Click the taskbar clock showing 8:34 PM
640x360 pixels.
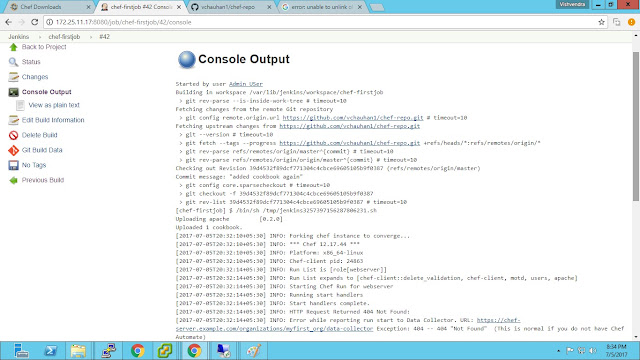616,351
